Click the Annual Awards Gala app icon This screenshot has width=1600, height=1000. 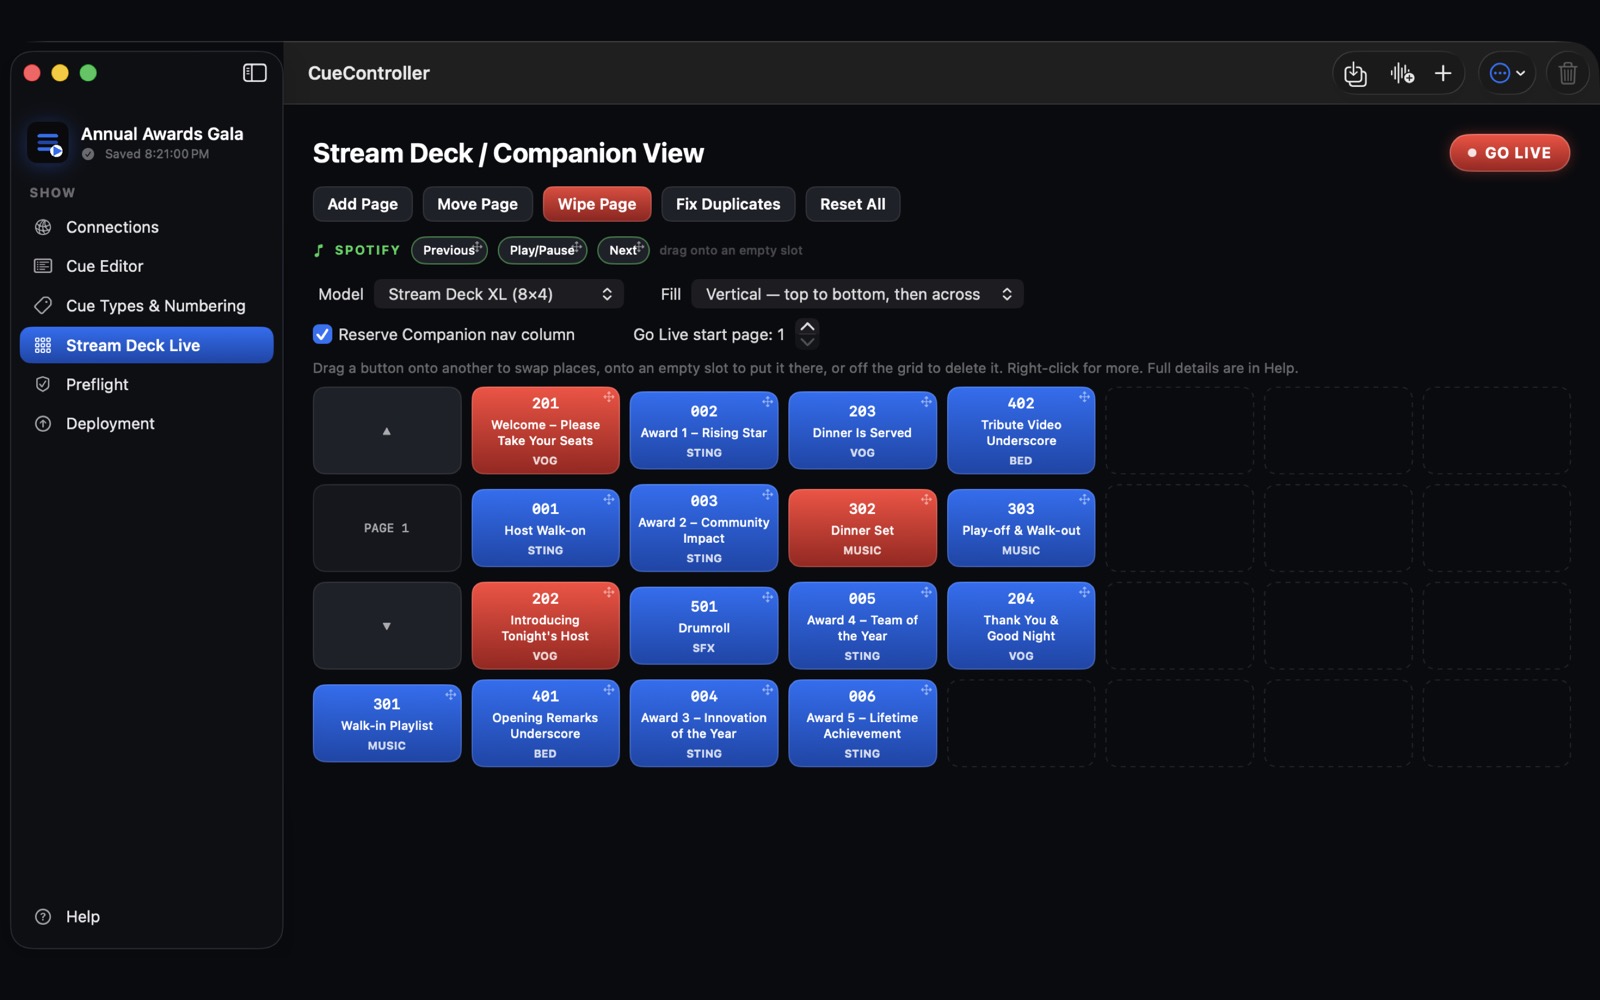tap(47, 143)
